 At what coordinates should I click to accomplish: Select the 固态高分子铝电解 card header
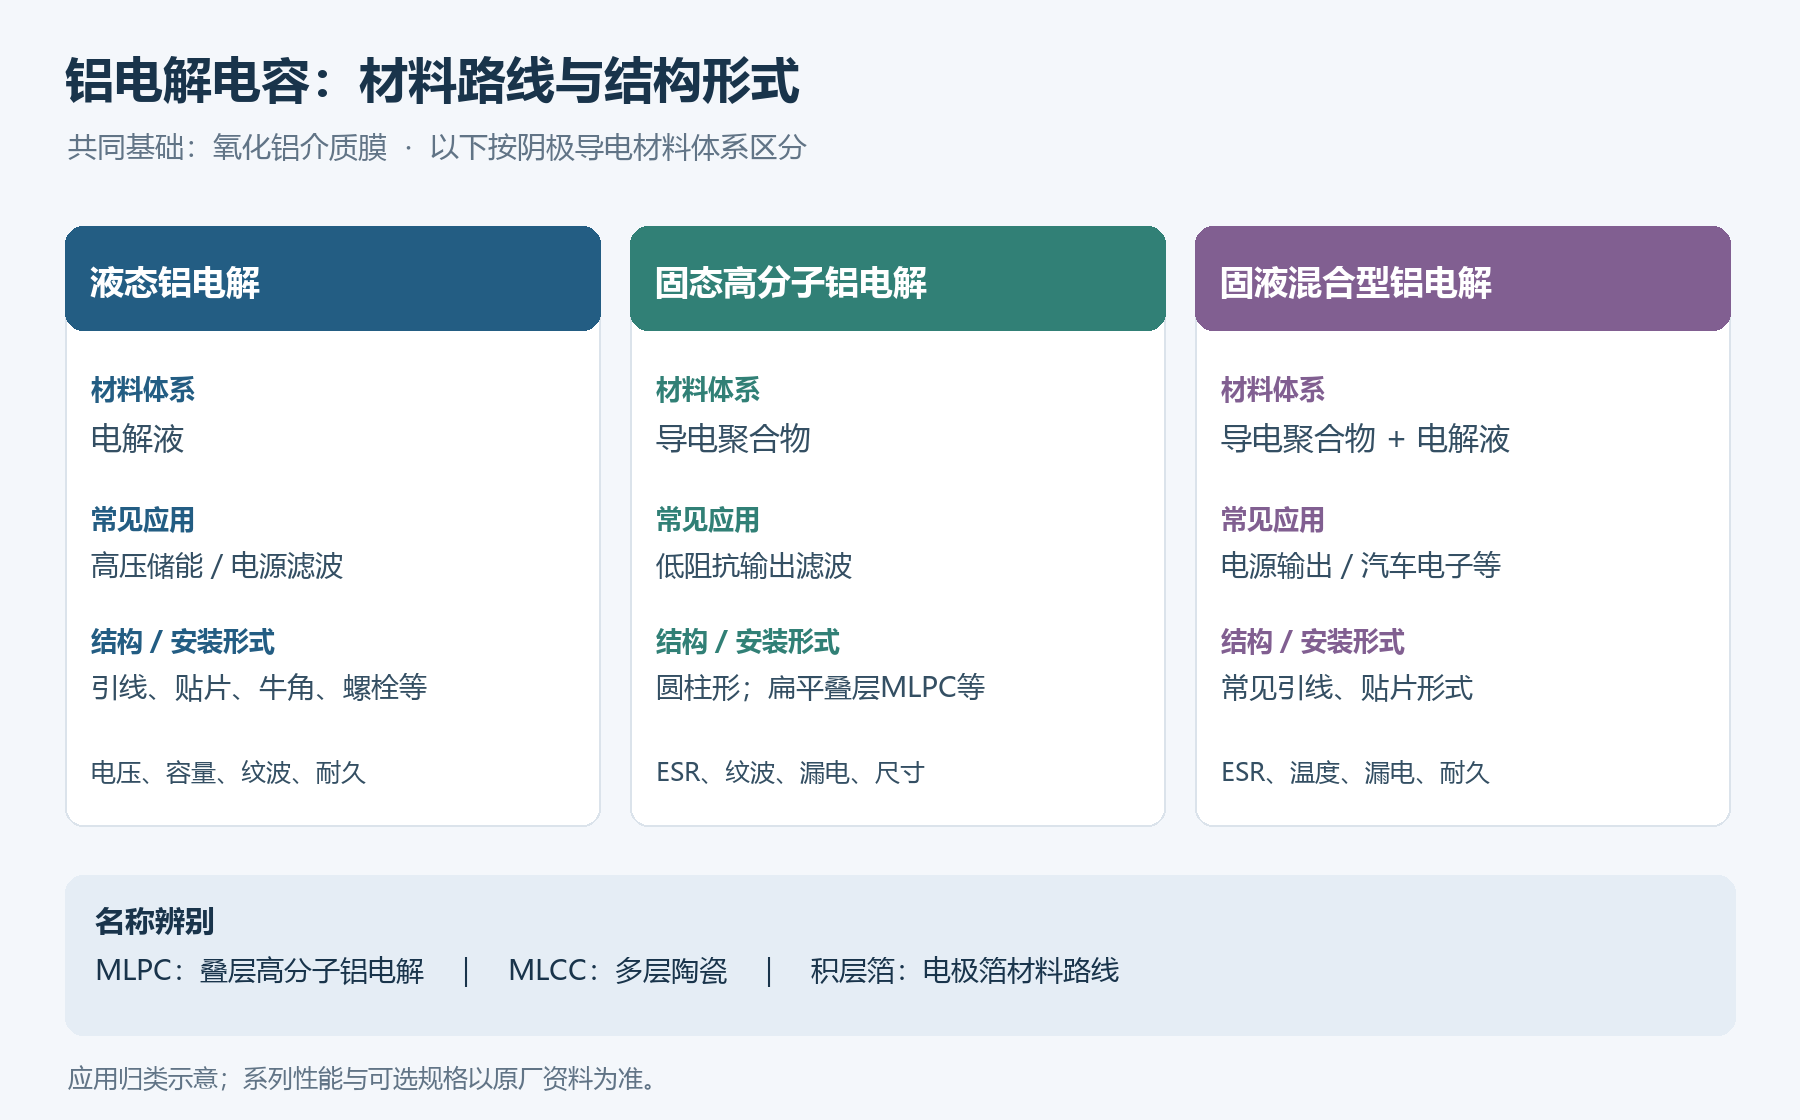[898, 279]
